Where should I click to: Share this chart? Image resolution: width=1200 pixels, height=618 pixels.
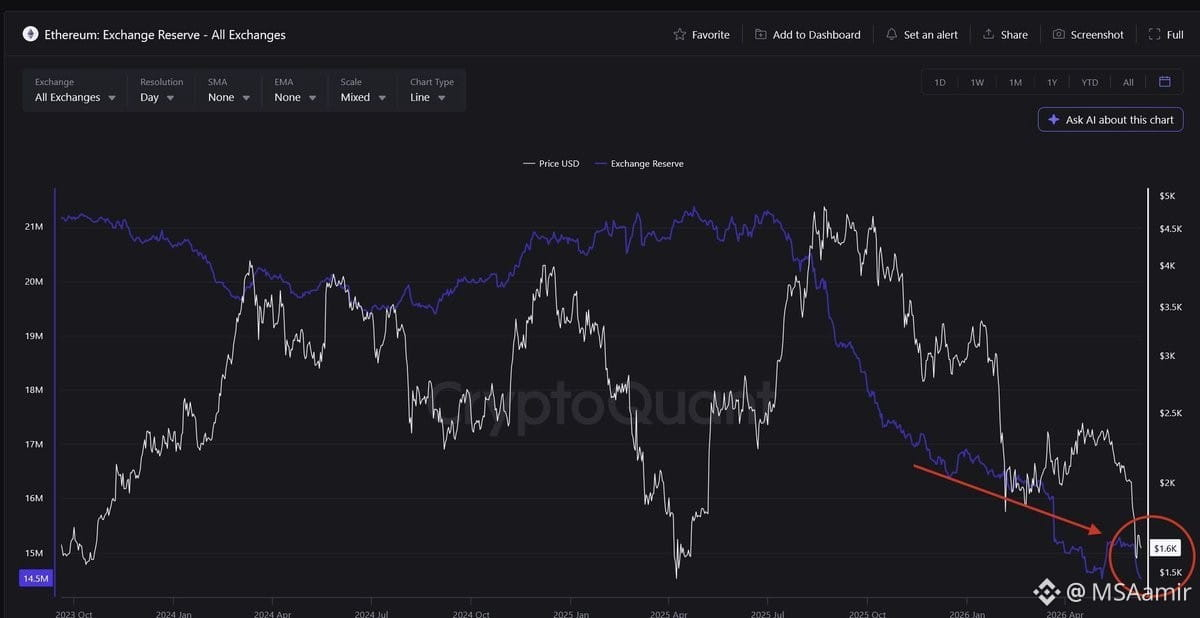click(x=1005, y=34)
